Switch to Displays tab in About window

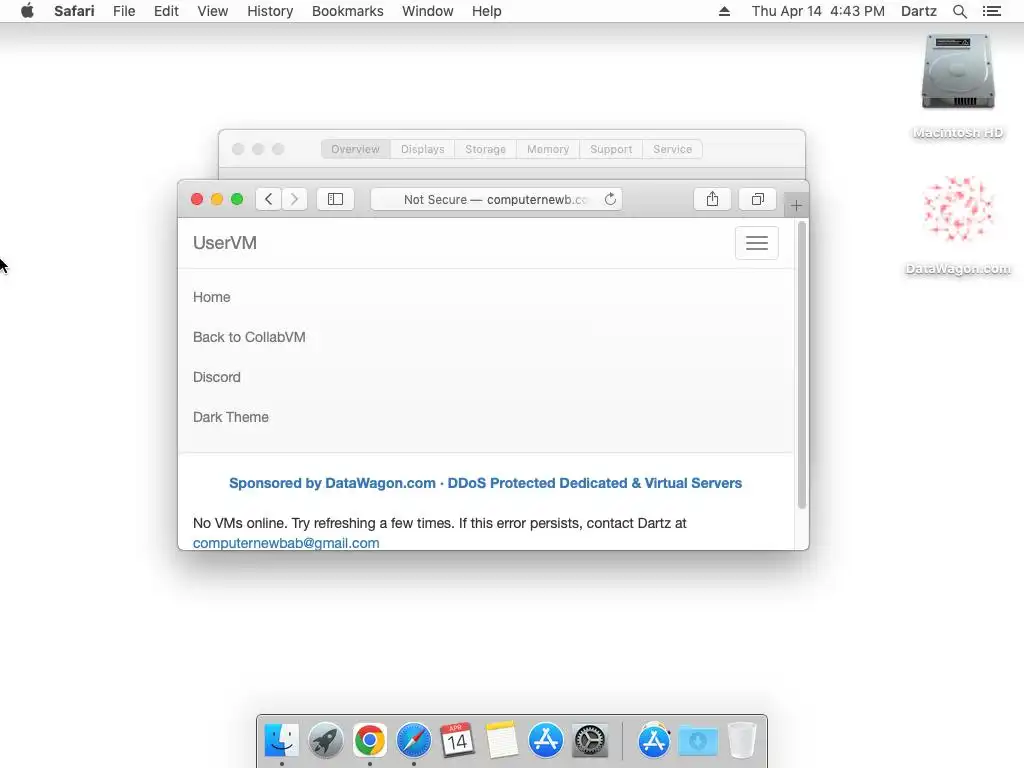tap(423, 149)
